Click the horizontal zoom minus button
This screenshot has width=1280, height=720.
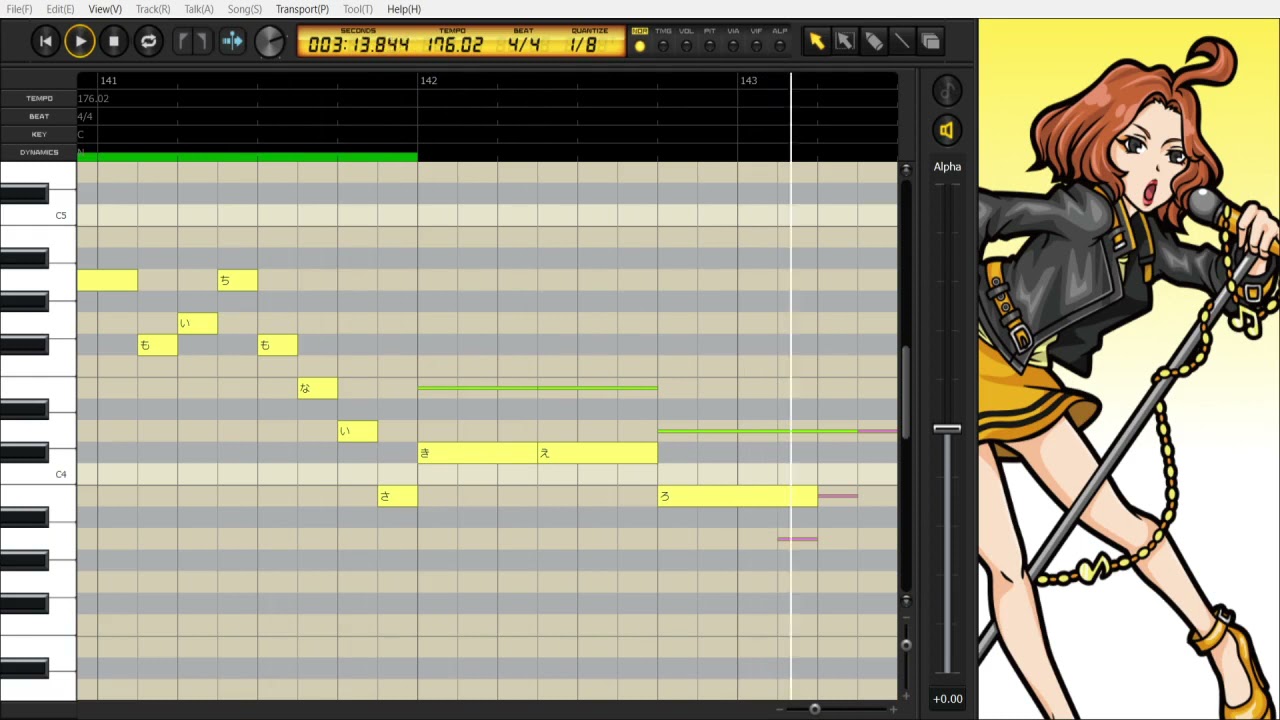[x=781, y=709]
